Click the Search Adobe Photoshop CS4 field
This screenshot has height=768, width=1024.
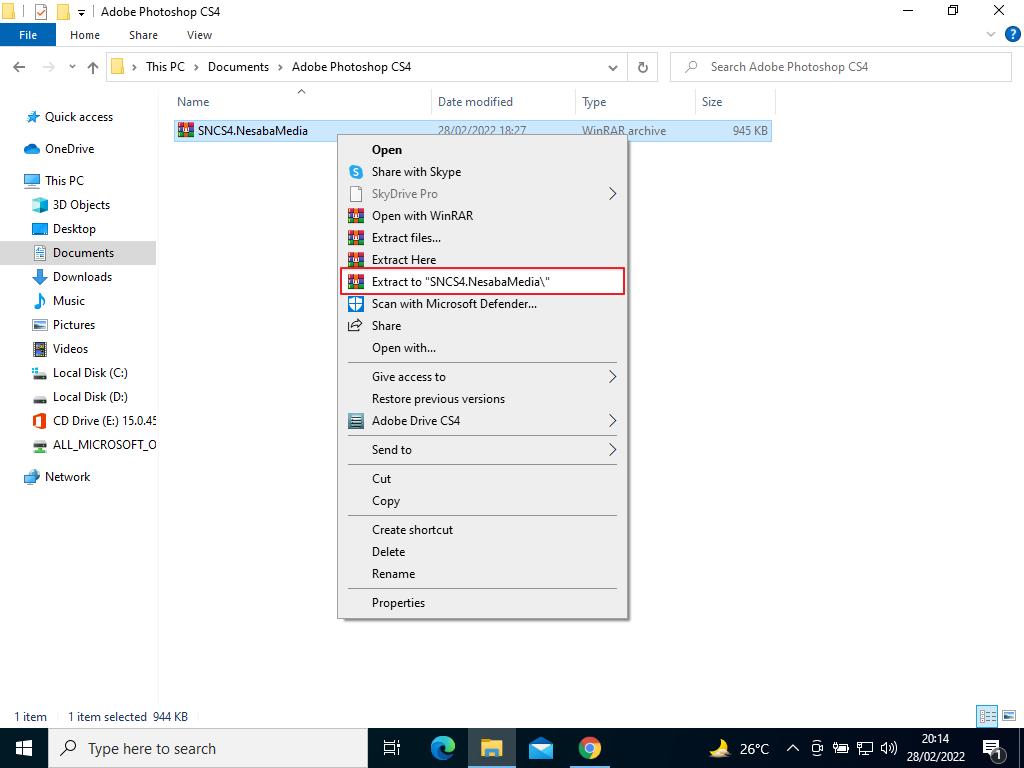point(840,67)
